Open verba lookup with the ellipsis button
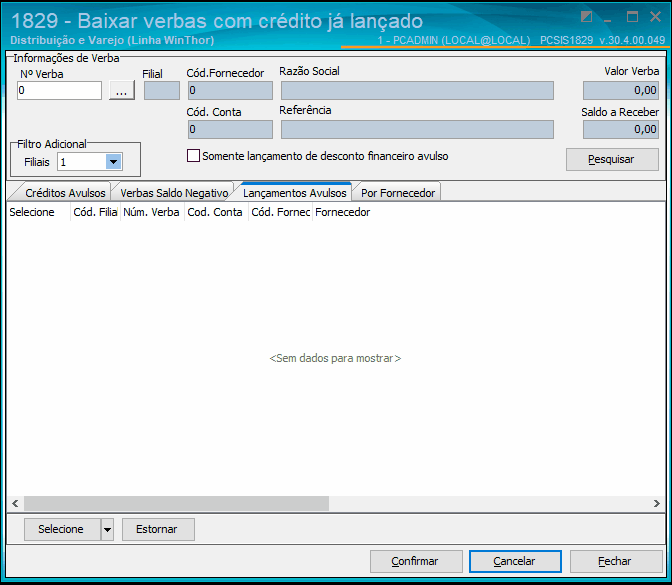This screenshot has height=585, width=672. coord(122,90)
